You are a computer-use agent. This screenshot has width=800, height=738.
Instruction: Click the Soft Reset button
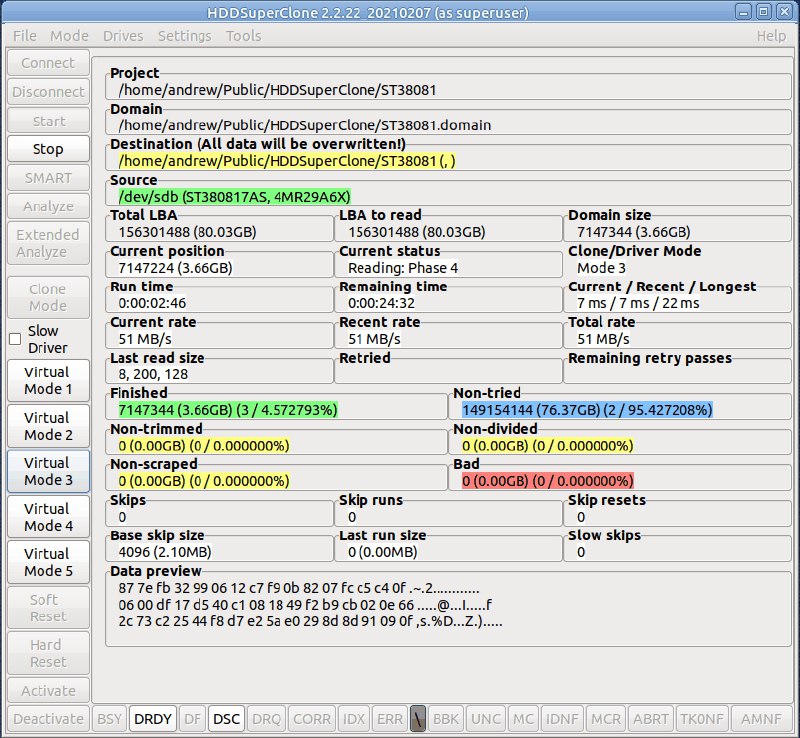(48, 607)
